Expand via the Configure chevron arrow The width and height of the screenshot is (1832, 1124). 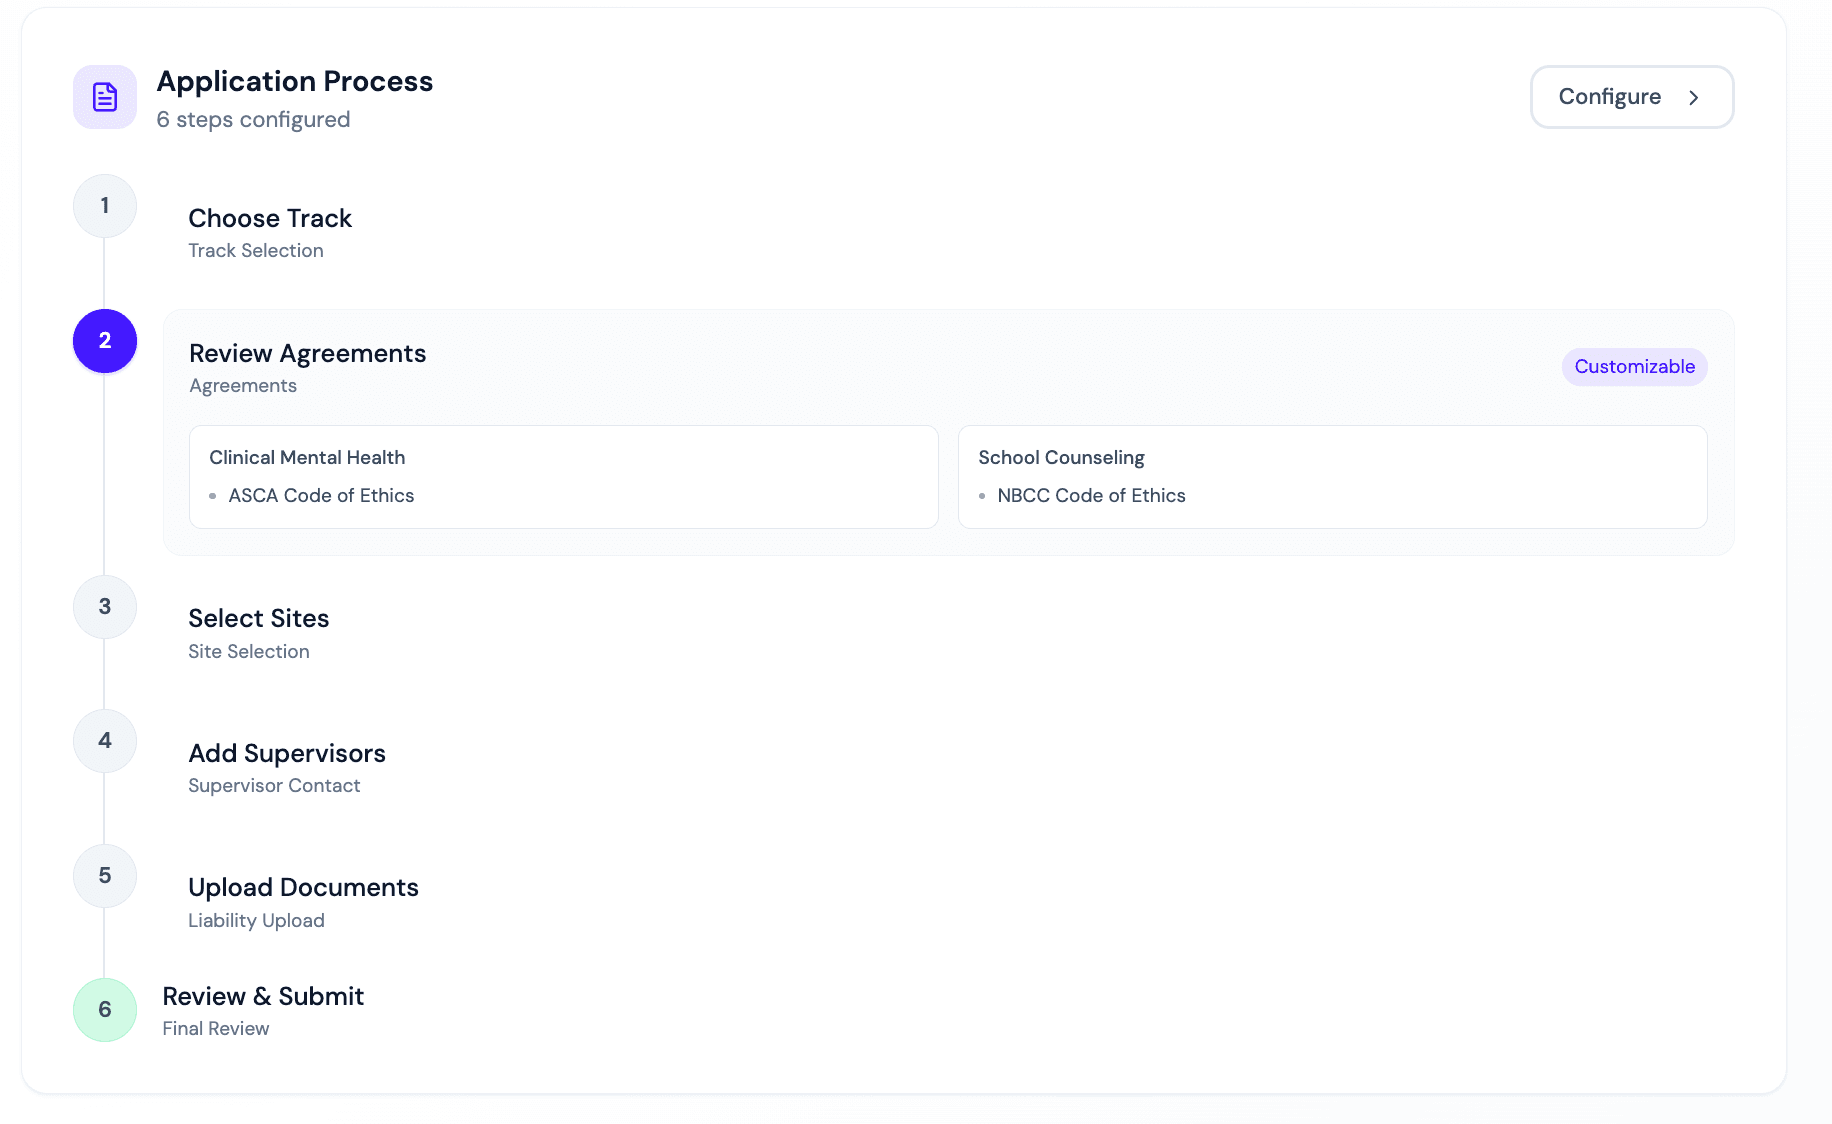coord(1693,98)
